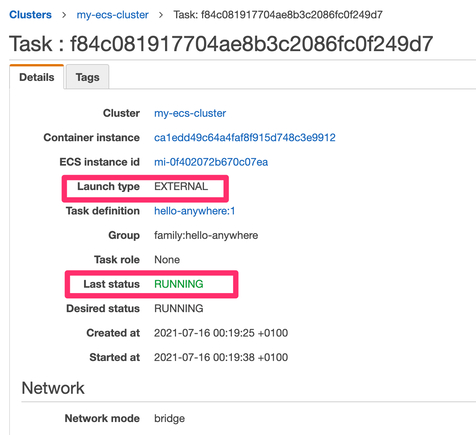Open task definition hello-anywhere:1
The width and height of the screenshot is (476, 435).
coord(195,211)
